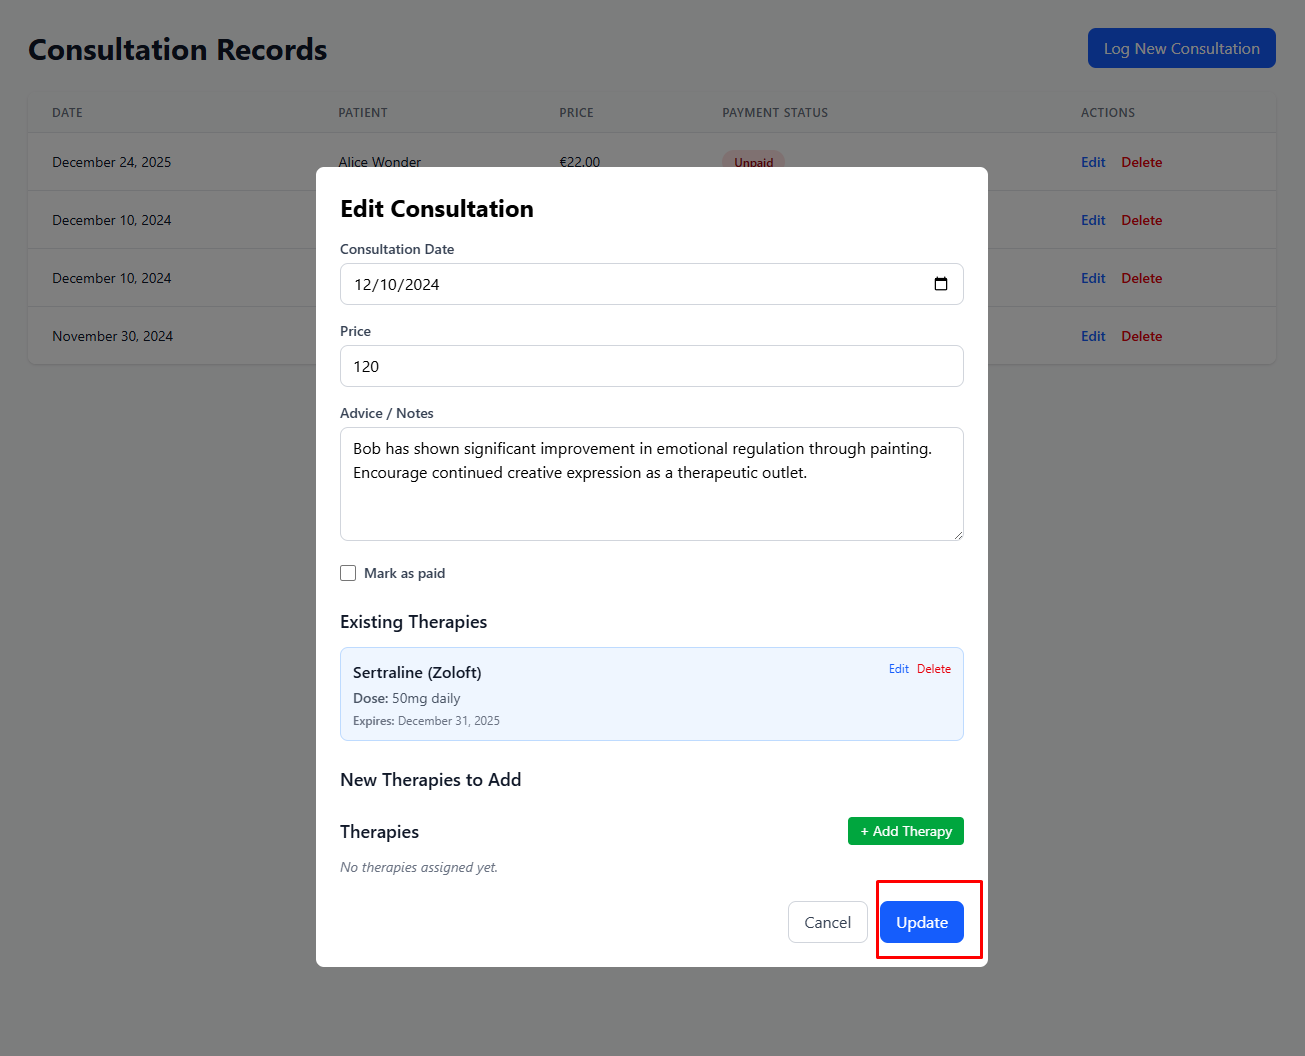Click the Payment Status column header
This screenshot has width=1305, height=1056.
click(x=775, y=113)
